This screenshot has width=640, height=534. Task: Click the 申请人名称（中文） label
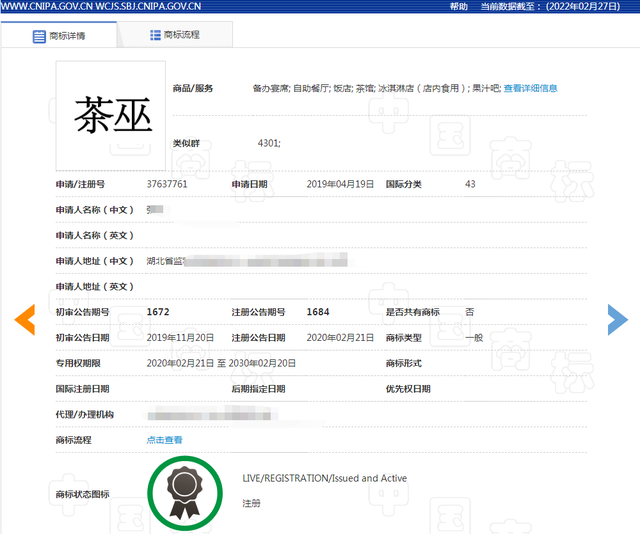(95, 210)
